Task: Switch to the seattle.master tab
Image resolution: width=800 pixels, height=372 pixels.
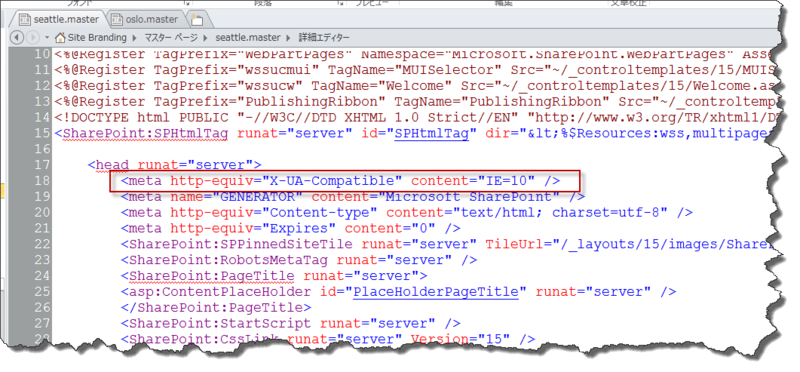Action: [59, 20]
